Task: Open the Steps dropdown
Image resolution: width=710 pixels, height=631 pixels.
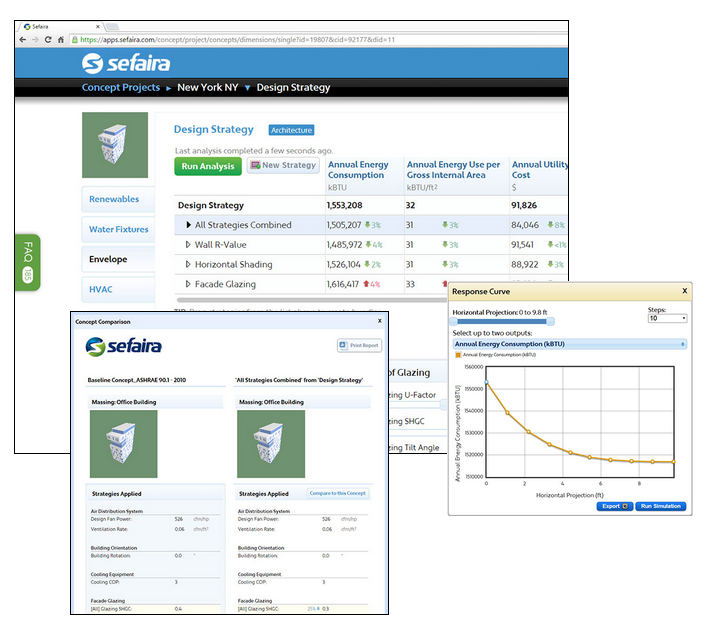Action: (x=667, y=318)
